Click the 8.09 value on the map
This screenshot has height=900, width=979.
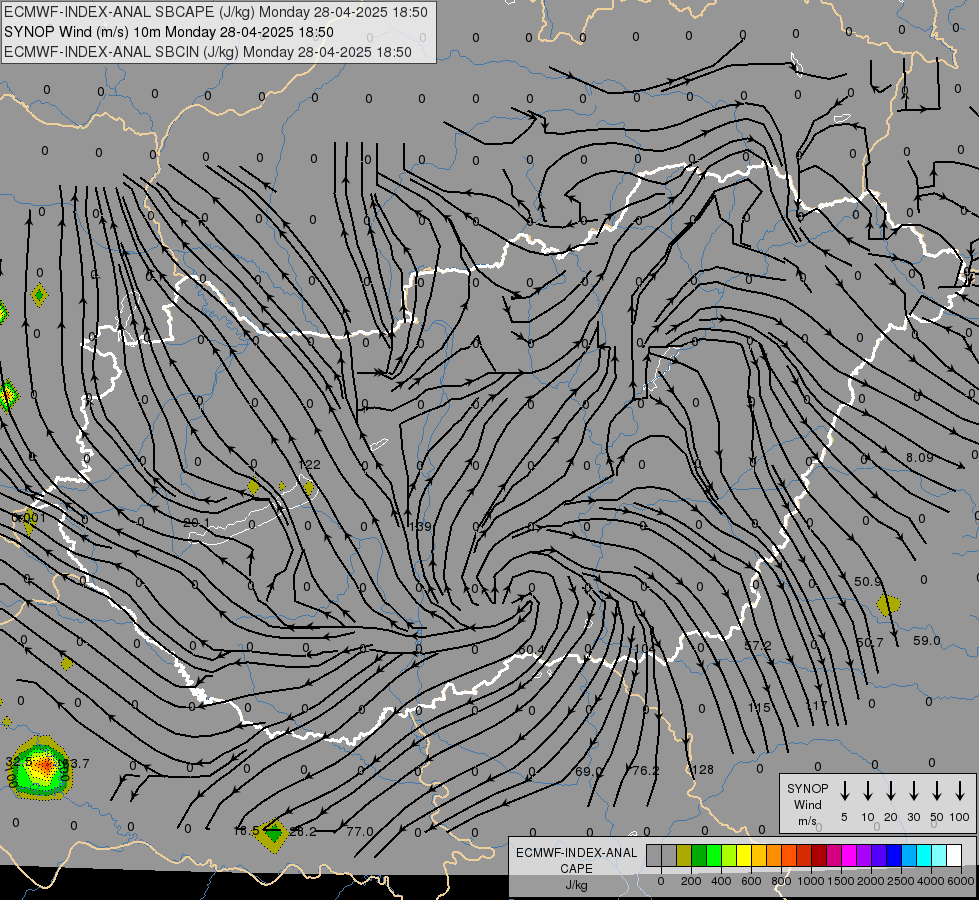(920, 458)
